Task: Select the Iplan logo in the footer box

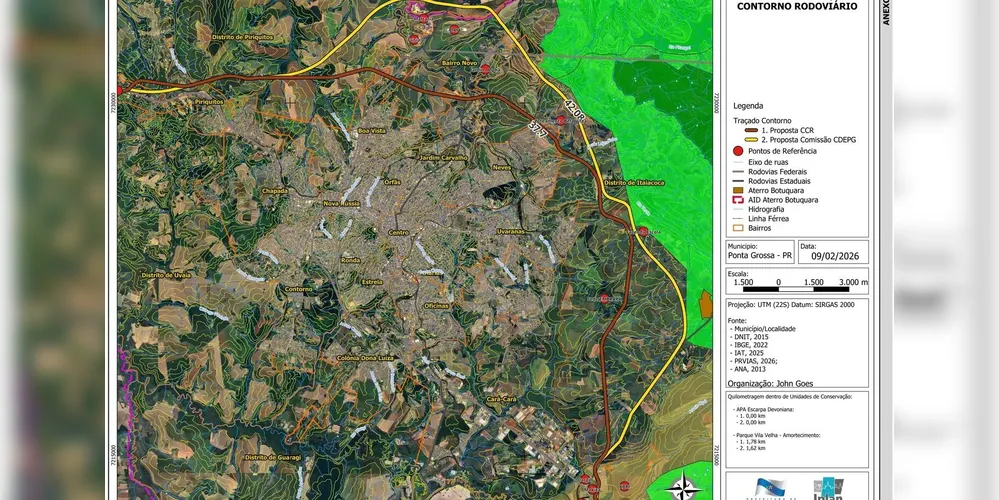Action: click(828, 489)
